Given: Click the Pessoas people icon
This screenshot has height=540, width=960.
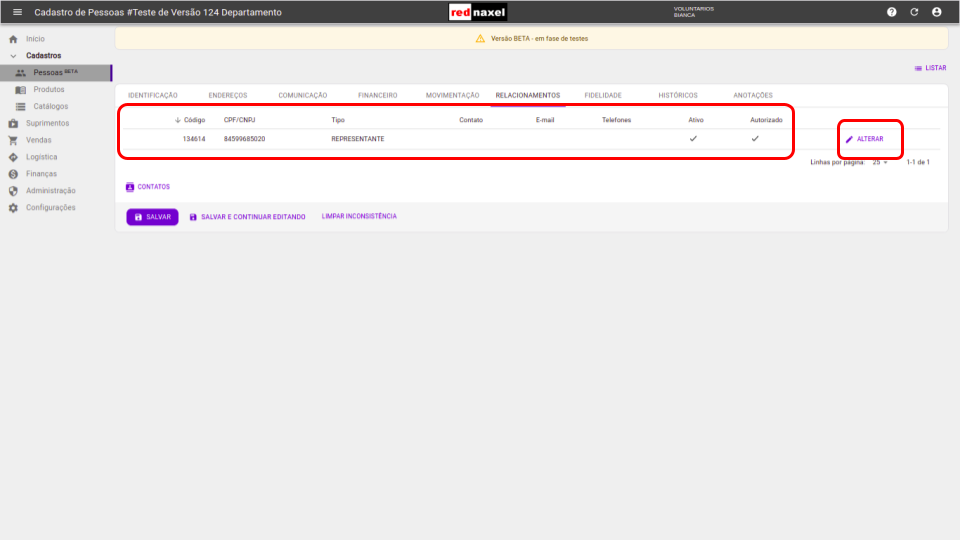Looking at the screenshot, I should (20, 73).
